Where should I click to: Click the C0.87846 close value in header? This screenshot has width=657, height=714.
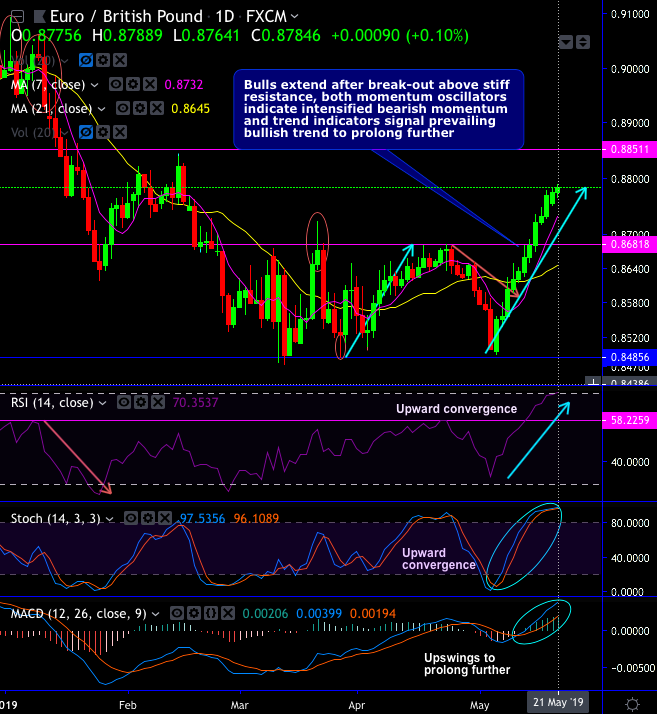(x=286, y=36)
